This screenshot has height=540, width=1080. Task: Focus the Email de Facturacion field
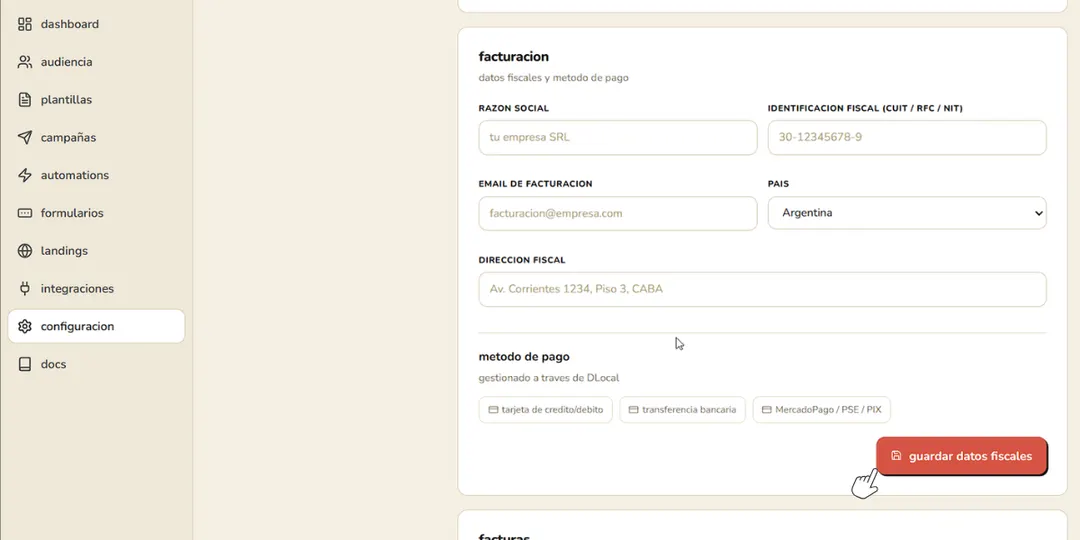(618, 214)
